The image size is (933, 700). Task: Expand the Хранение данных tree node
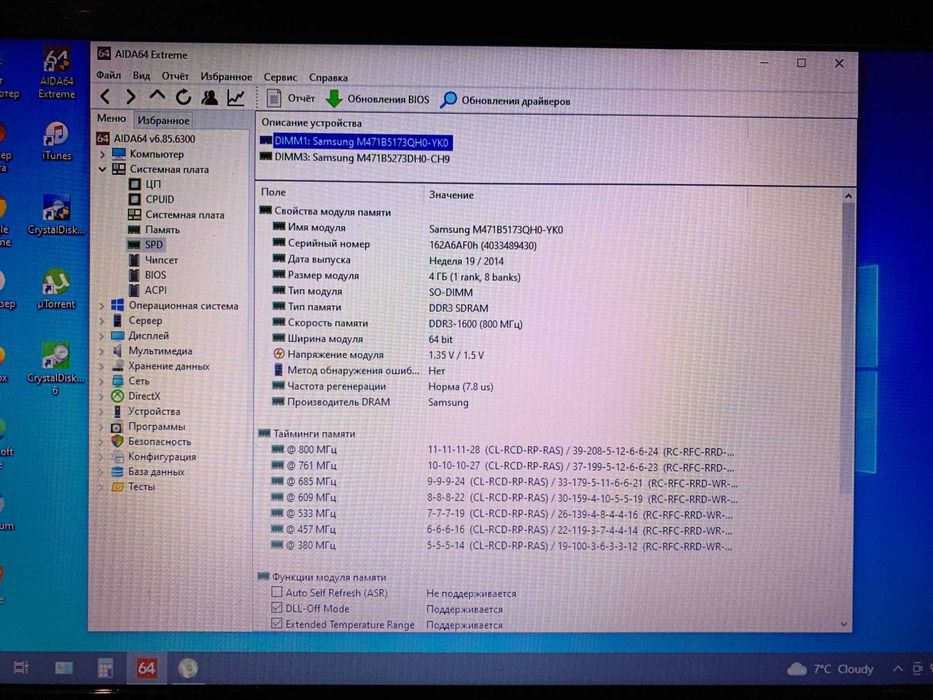pyautogui.click(x=101, y=366)
